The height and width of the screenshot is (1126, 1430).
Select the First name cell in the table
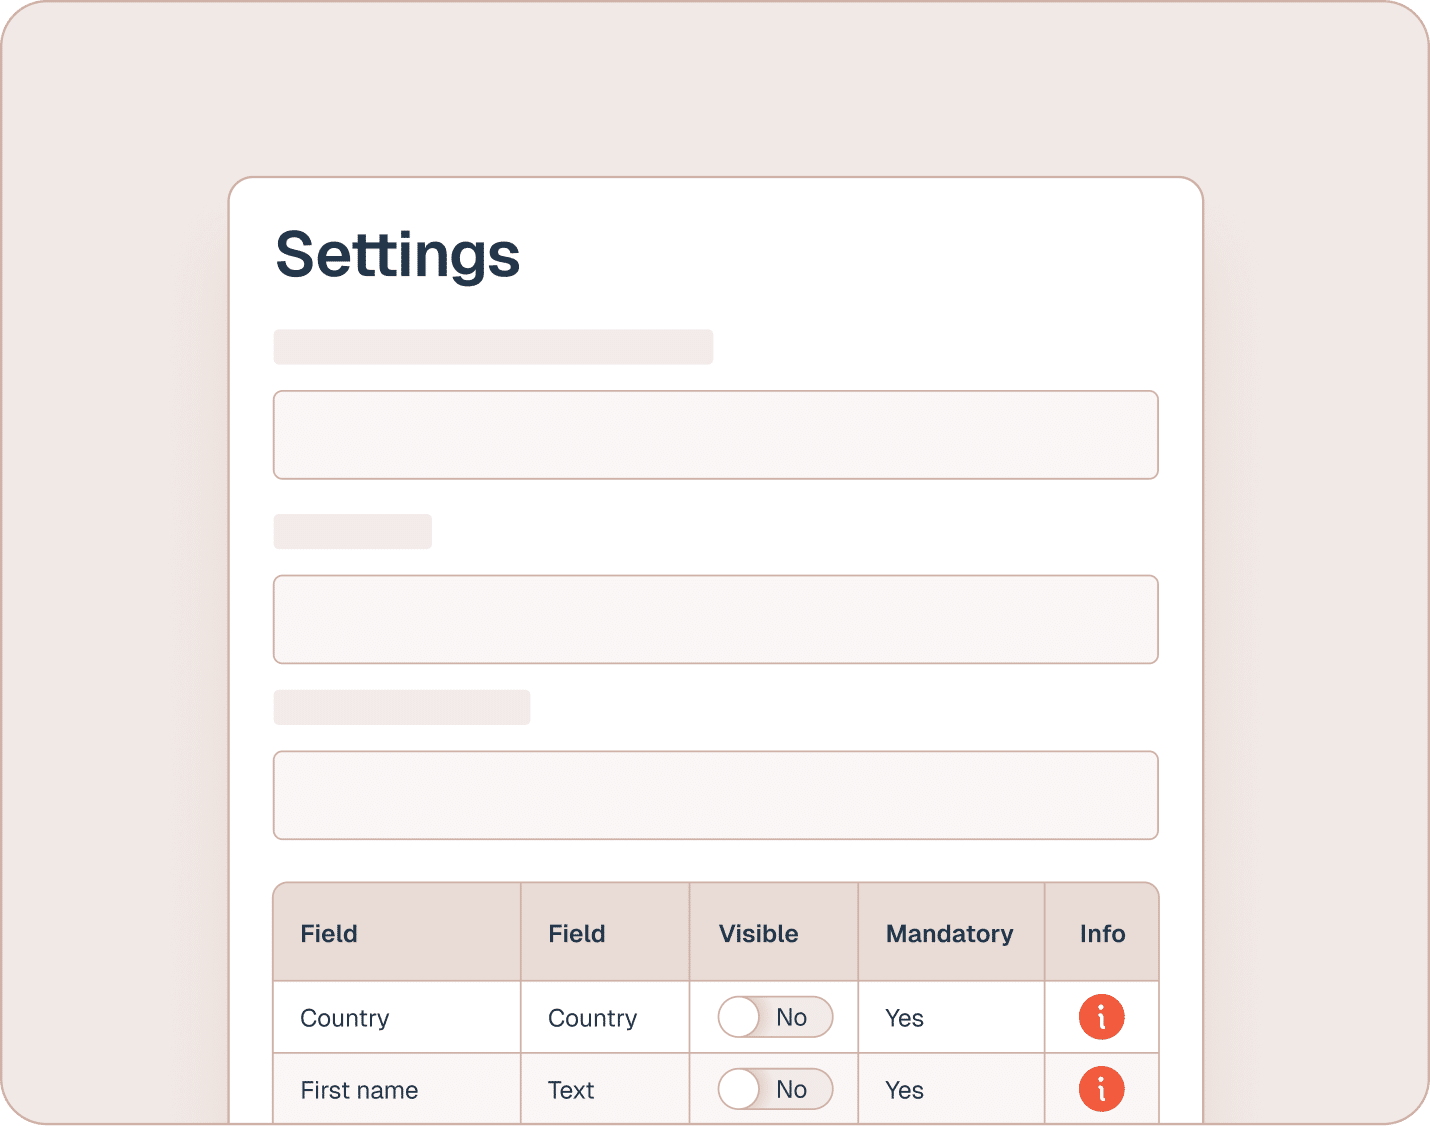click(359, 1090)
